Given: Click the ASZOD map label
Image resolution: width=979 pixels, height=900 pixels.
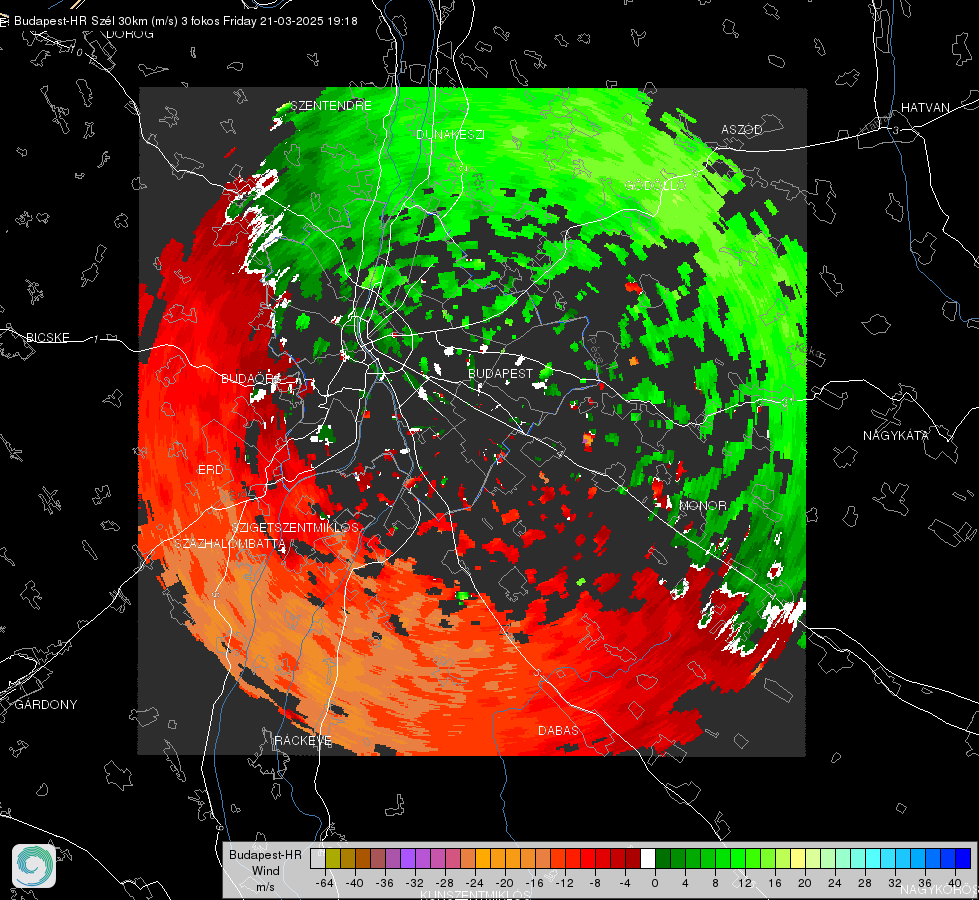Looking at the screenshot, I should click(x=742, y=129).
